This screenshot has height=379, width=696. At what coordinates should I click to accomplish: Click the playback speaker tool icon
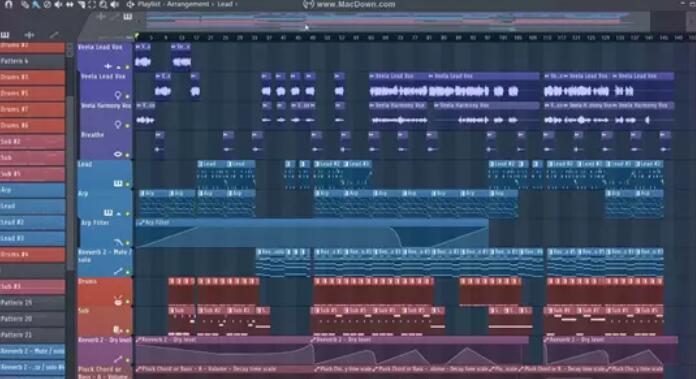[115, 4]
